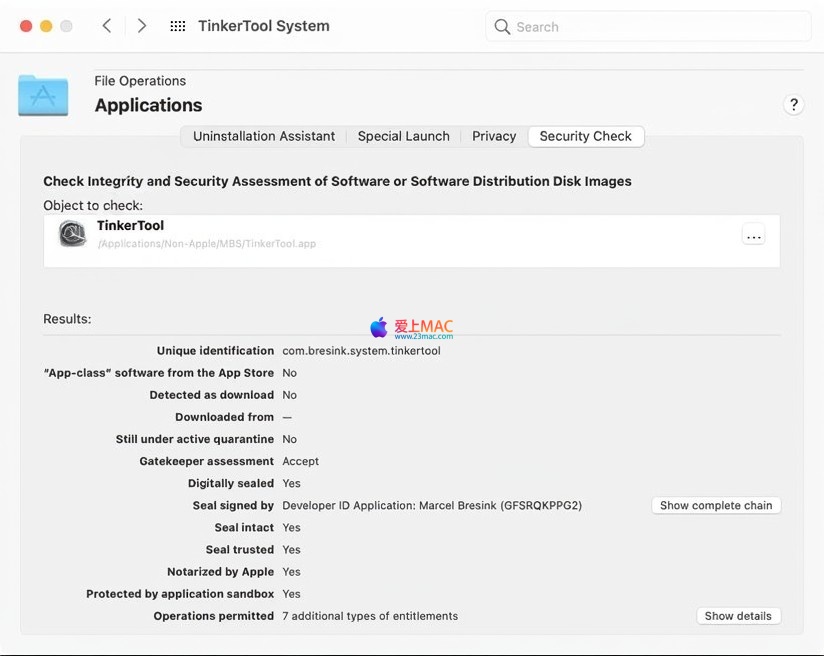824x656 pixels.
Task: Click Show details button
Action: (x=738, y=616)
